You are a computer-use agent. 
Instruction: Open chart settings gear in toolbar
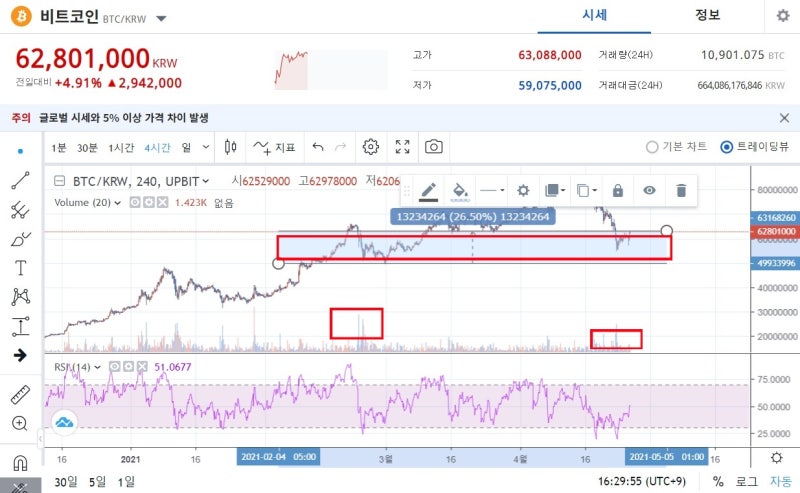click(x=370, y=147)
